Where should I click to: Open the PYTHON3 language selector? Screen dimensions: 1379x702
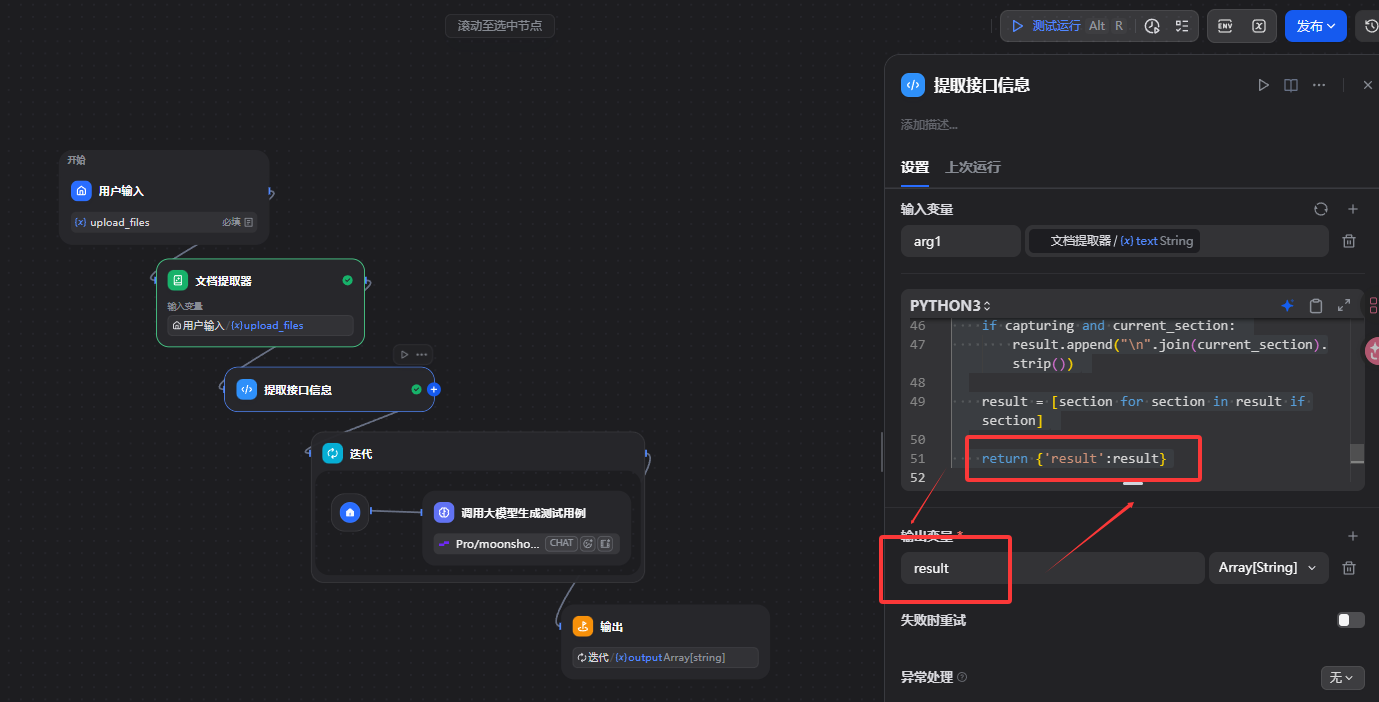[950, 306]
